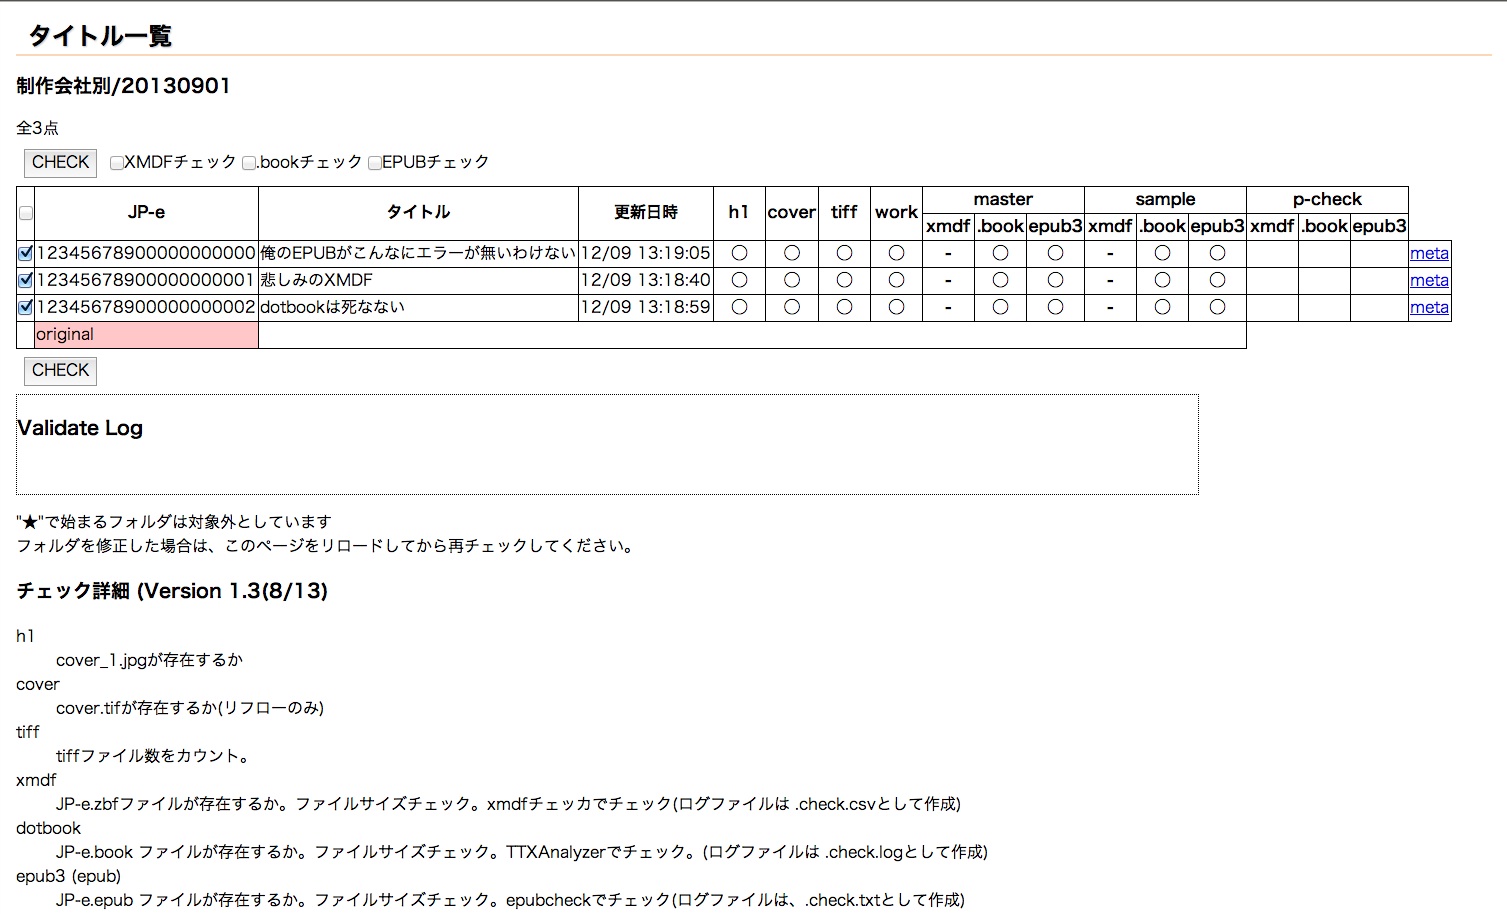Screen dimensions: 1507x914
Task: Click the top CHECK button
Action: (x=60, y=163)
